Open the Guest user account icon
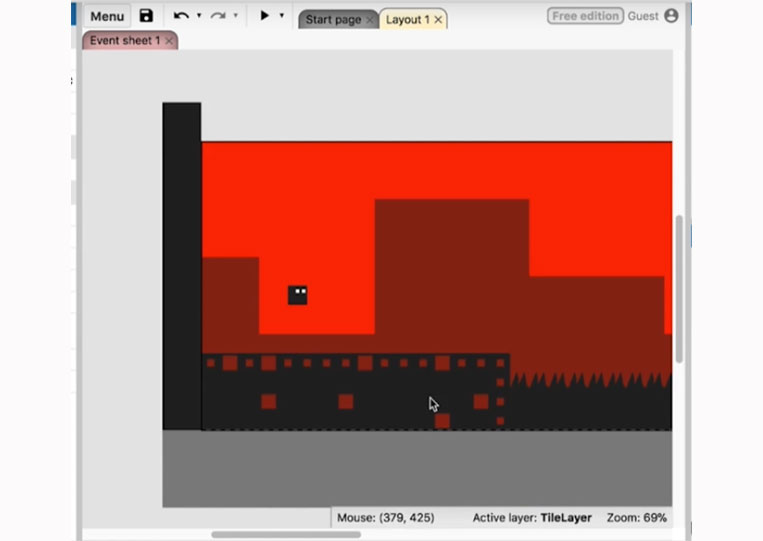 coord(671,16)
